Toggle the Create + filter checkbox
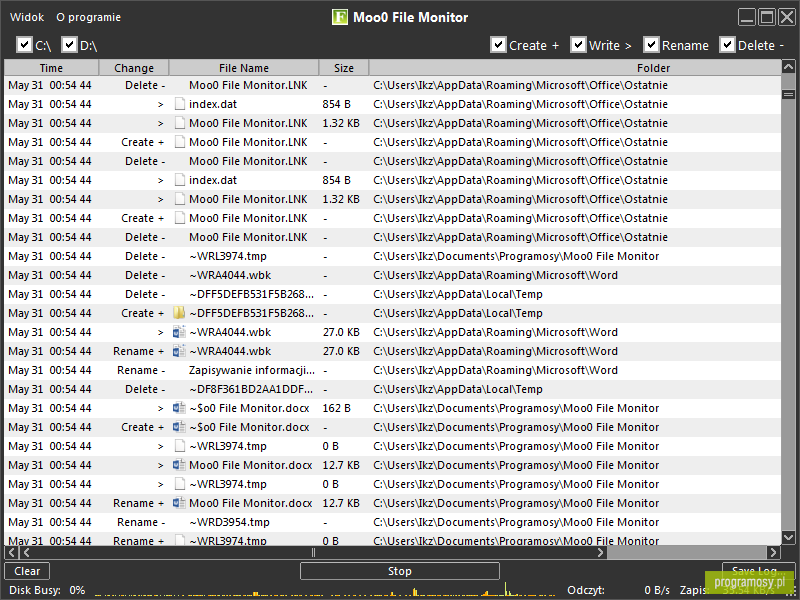Screen dimensions: 800x600 (498, 44)
